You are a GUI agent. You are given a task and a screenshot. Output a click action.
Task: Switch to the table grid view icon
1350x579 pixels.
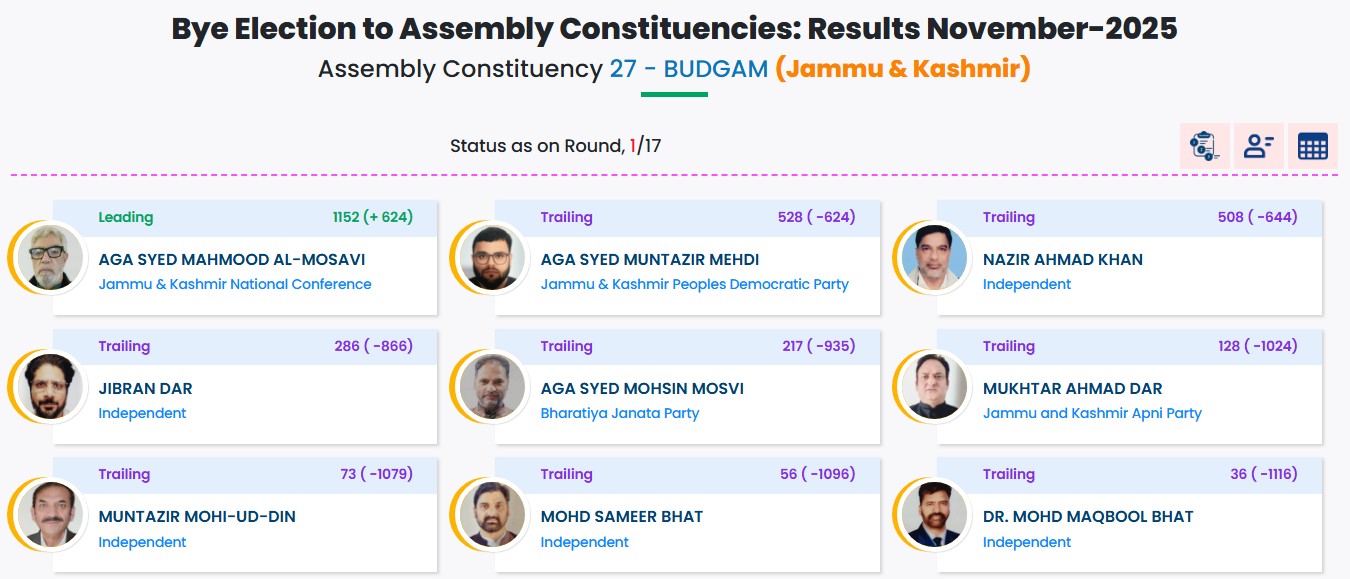tap(1312, 146)
